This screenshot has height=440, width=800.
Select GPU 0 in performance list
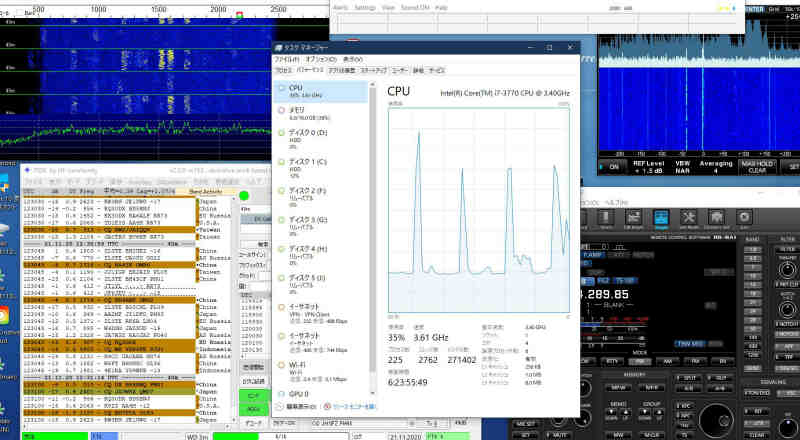[x=300, y=394]
